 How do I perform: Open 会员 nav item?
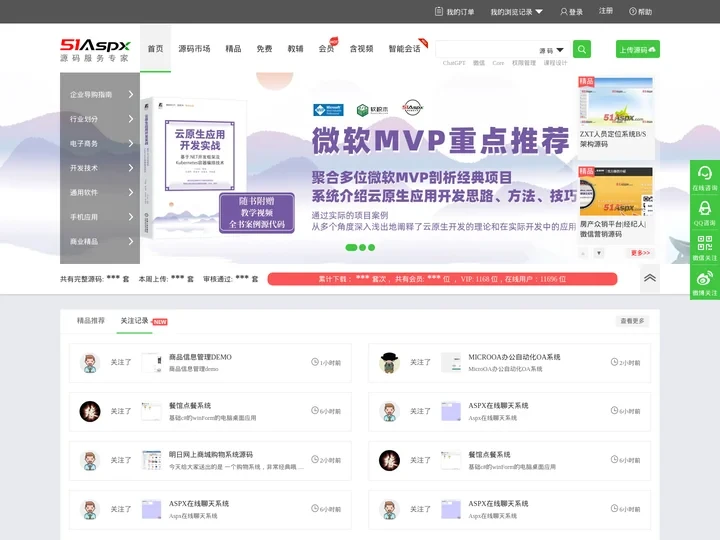point(326,48)
